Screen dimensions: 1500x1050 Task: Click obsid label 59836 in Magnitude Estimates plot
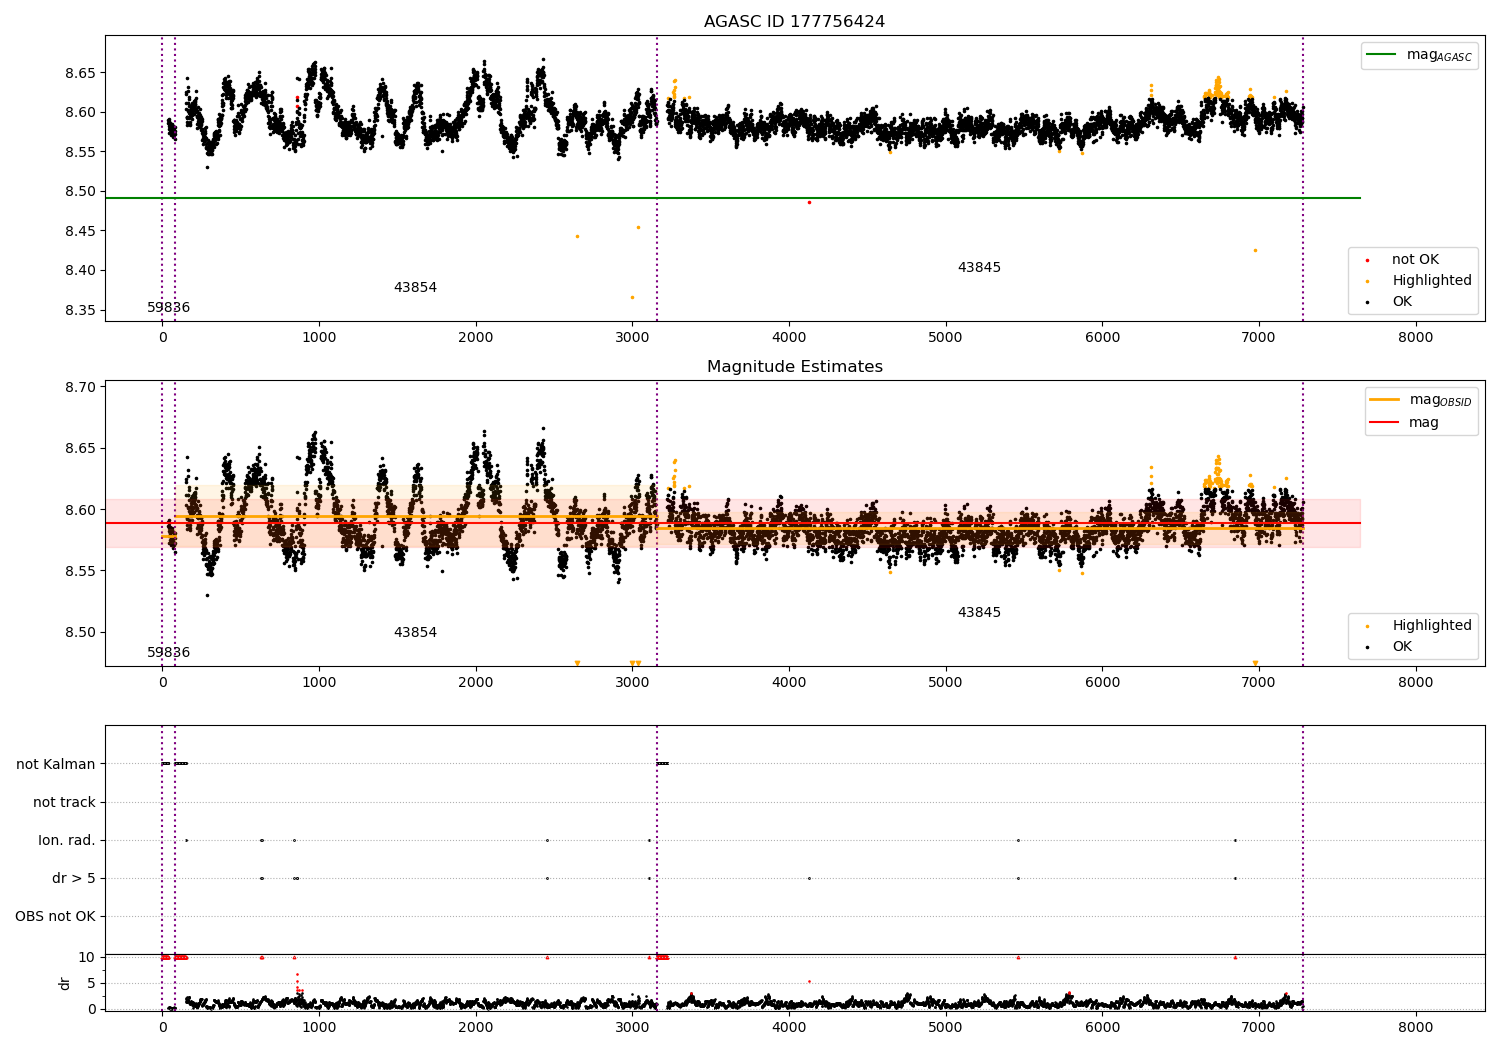click(168, 653)
